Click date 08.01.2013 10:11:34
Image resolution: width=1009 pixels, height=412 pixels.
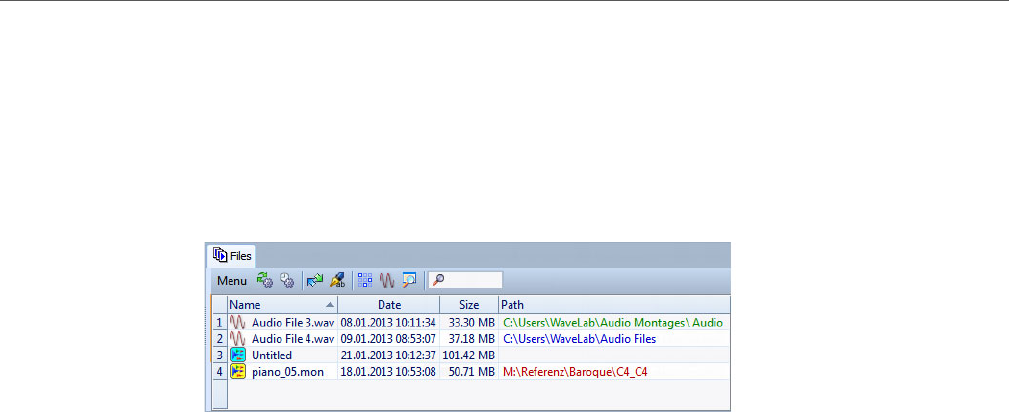(388, 322)
